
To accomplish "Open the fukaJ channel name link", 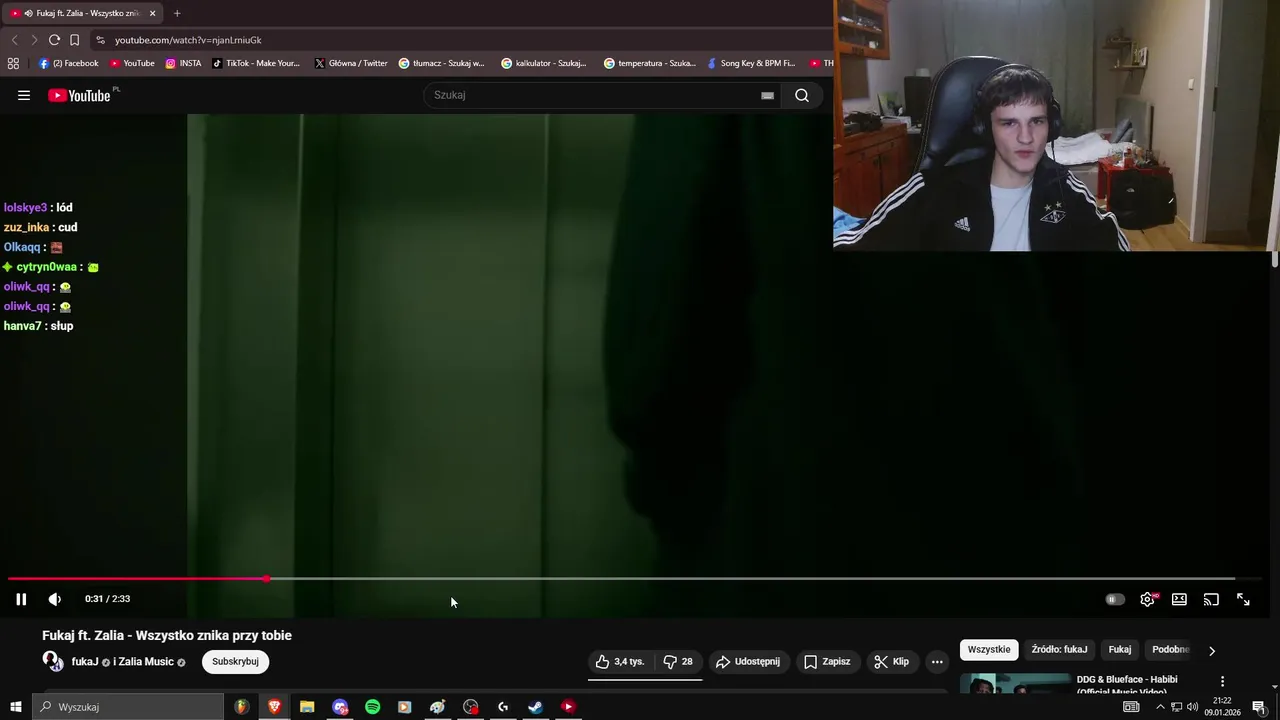I will click(x=85, y=662).
